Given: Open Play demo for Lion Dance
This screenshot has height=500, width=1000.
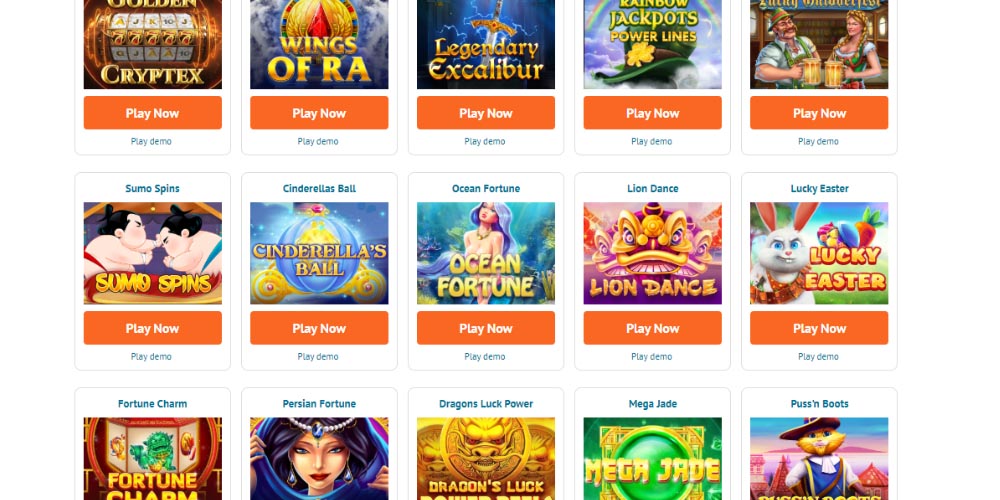Looking at the screenshot, I should (652, 357).
